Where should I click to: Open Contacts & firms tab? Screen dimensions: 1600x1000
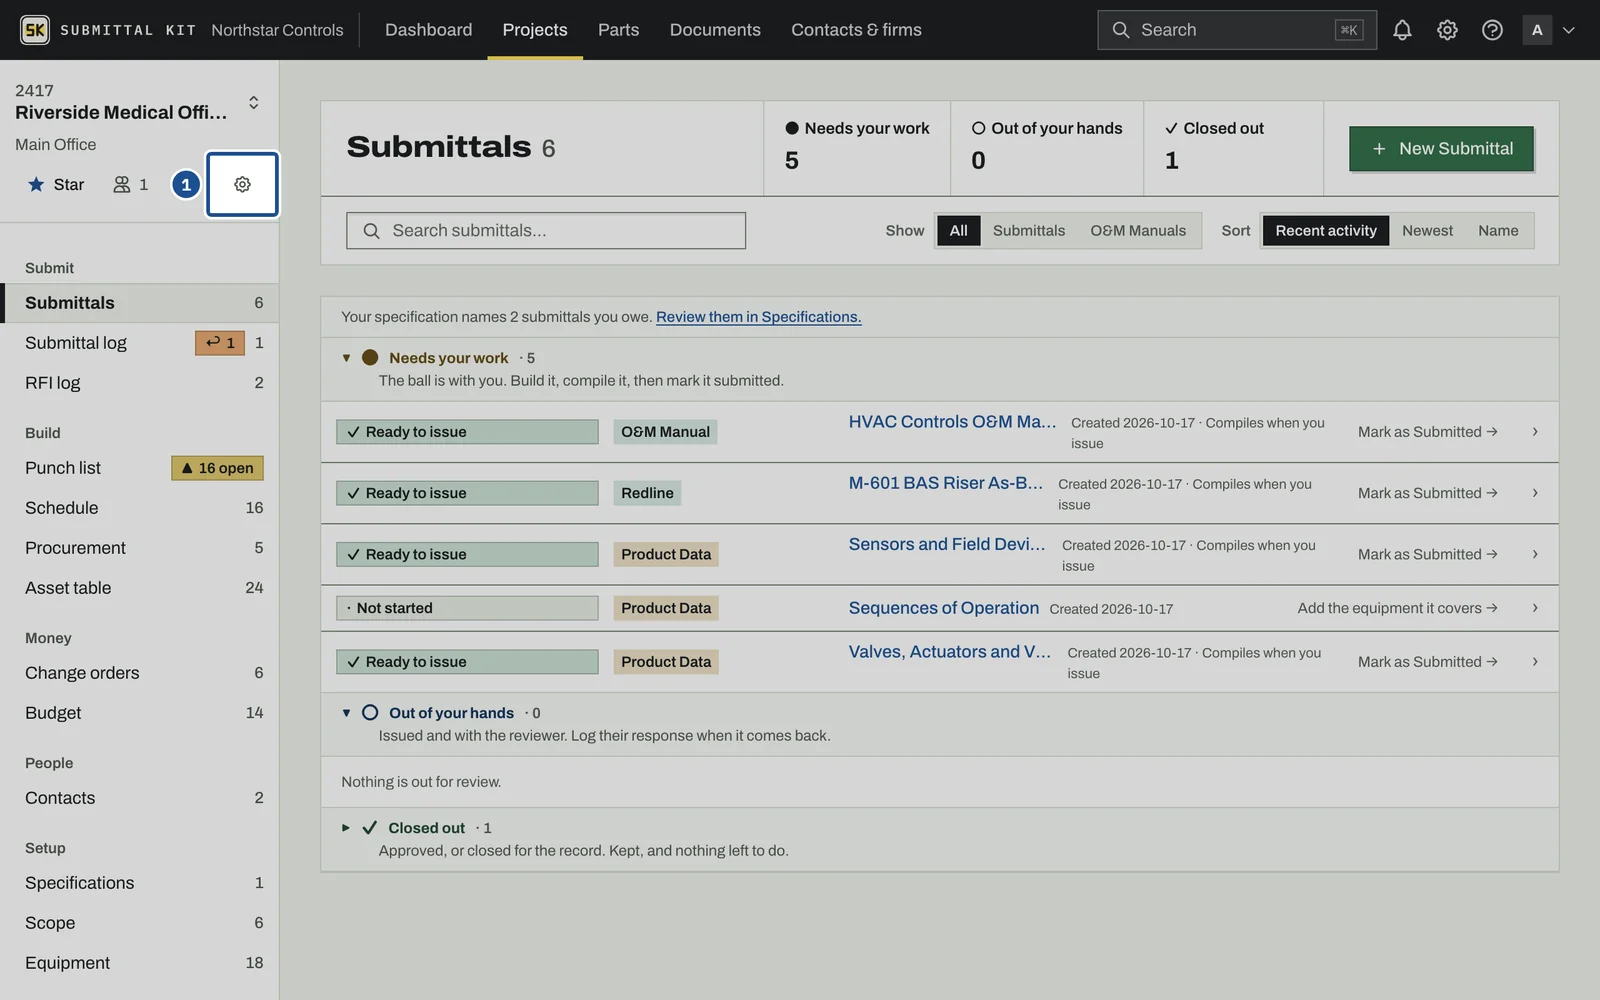(x=856, y=30)
